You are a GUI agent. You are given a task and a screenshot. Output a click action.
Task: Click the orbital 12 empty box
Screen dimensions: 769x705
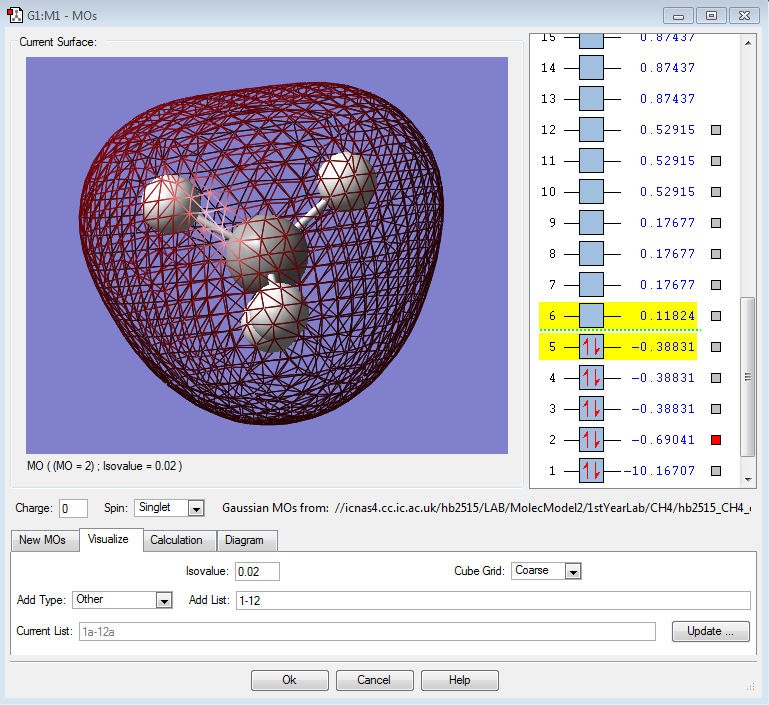pos(591,130)
